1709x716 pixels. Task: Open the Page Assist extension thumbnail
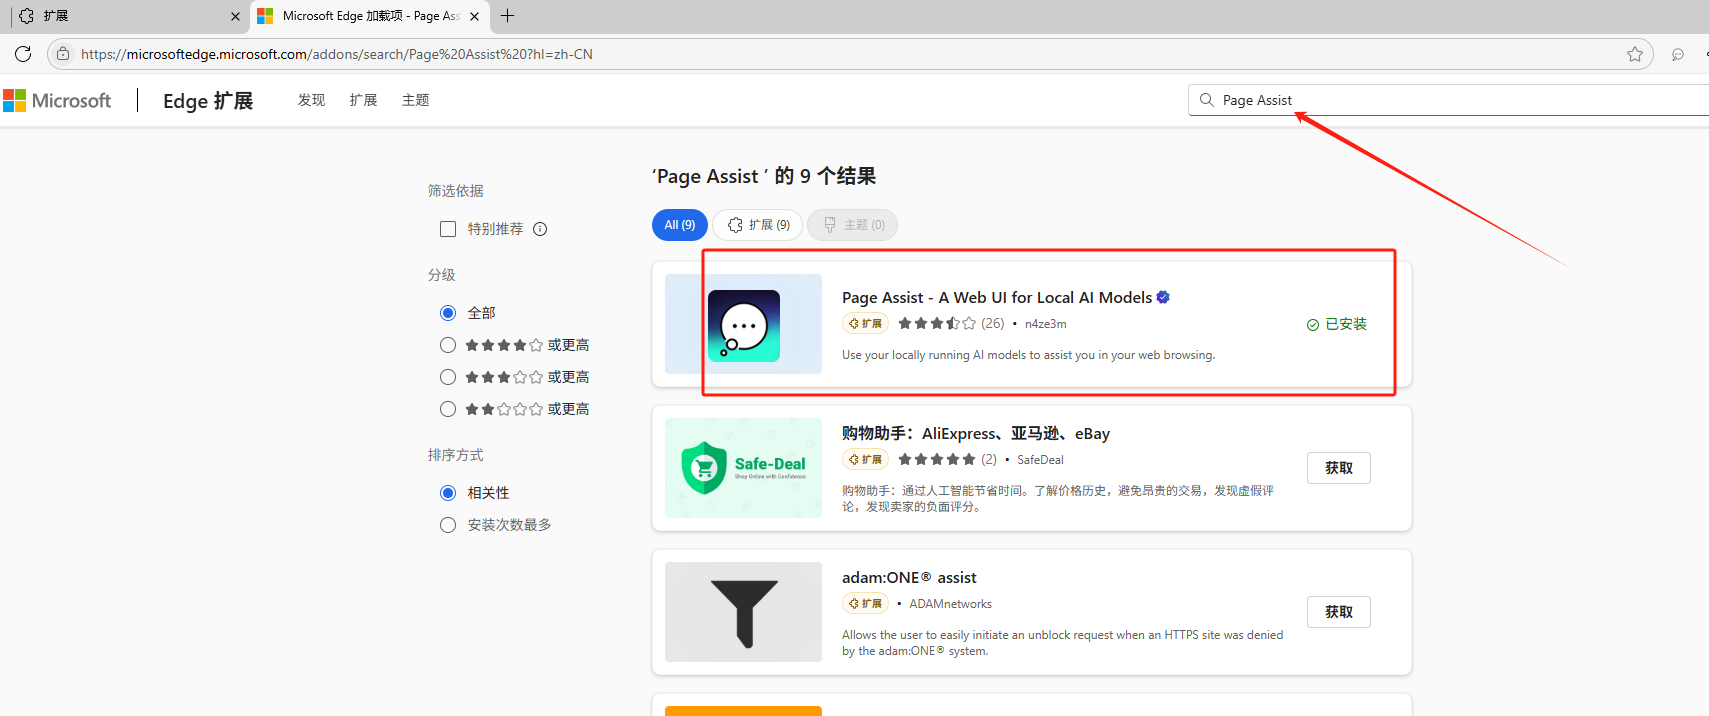click(743, 324)
